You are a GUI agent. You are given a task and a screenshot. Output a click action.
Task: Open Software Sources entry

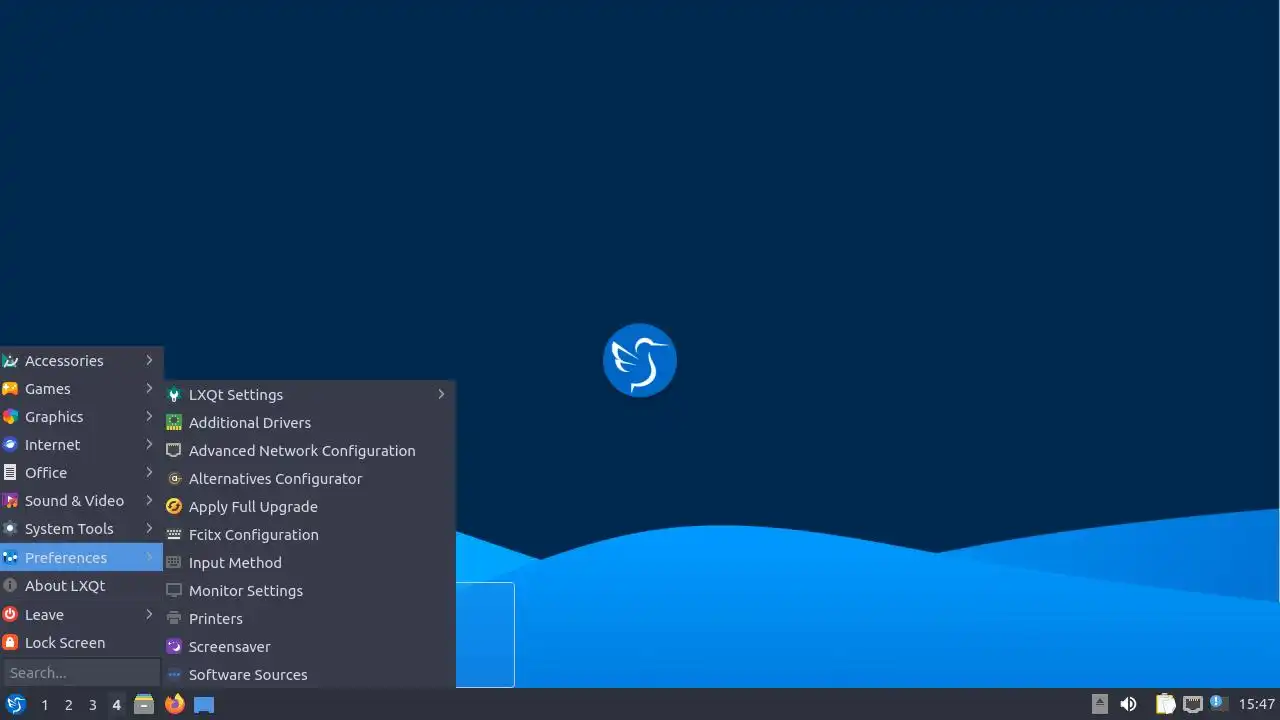click(x=309, y=675)
